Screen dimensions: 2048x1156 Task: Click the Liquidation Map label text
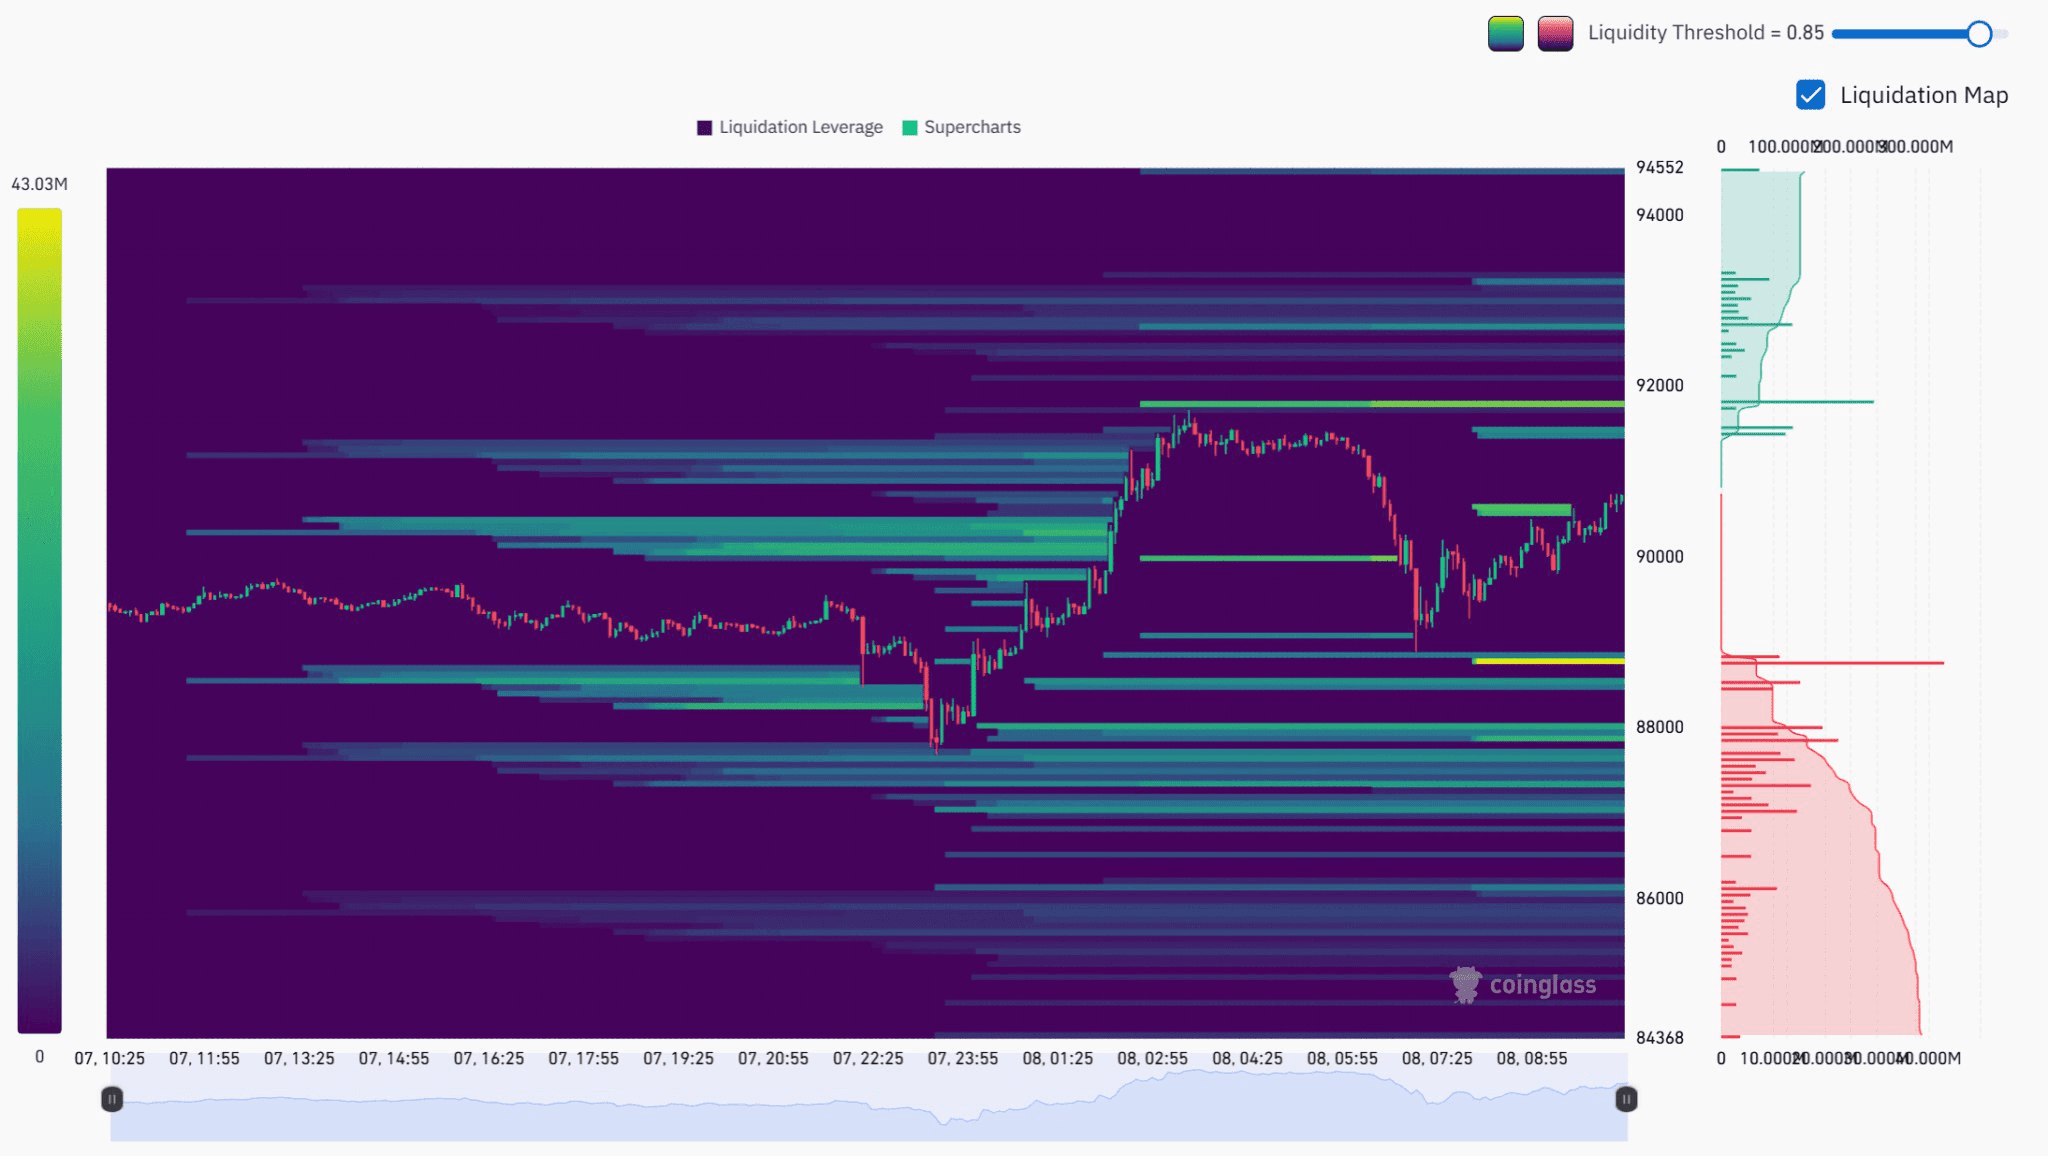[x=1923, y=95]
